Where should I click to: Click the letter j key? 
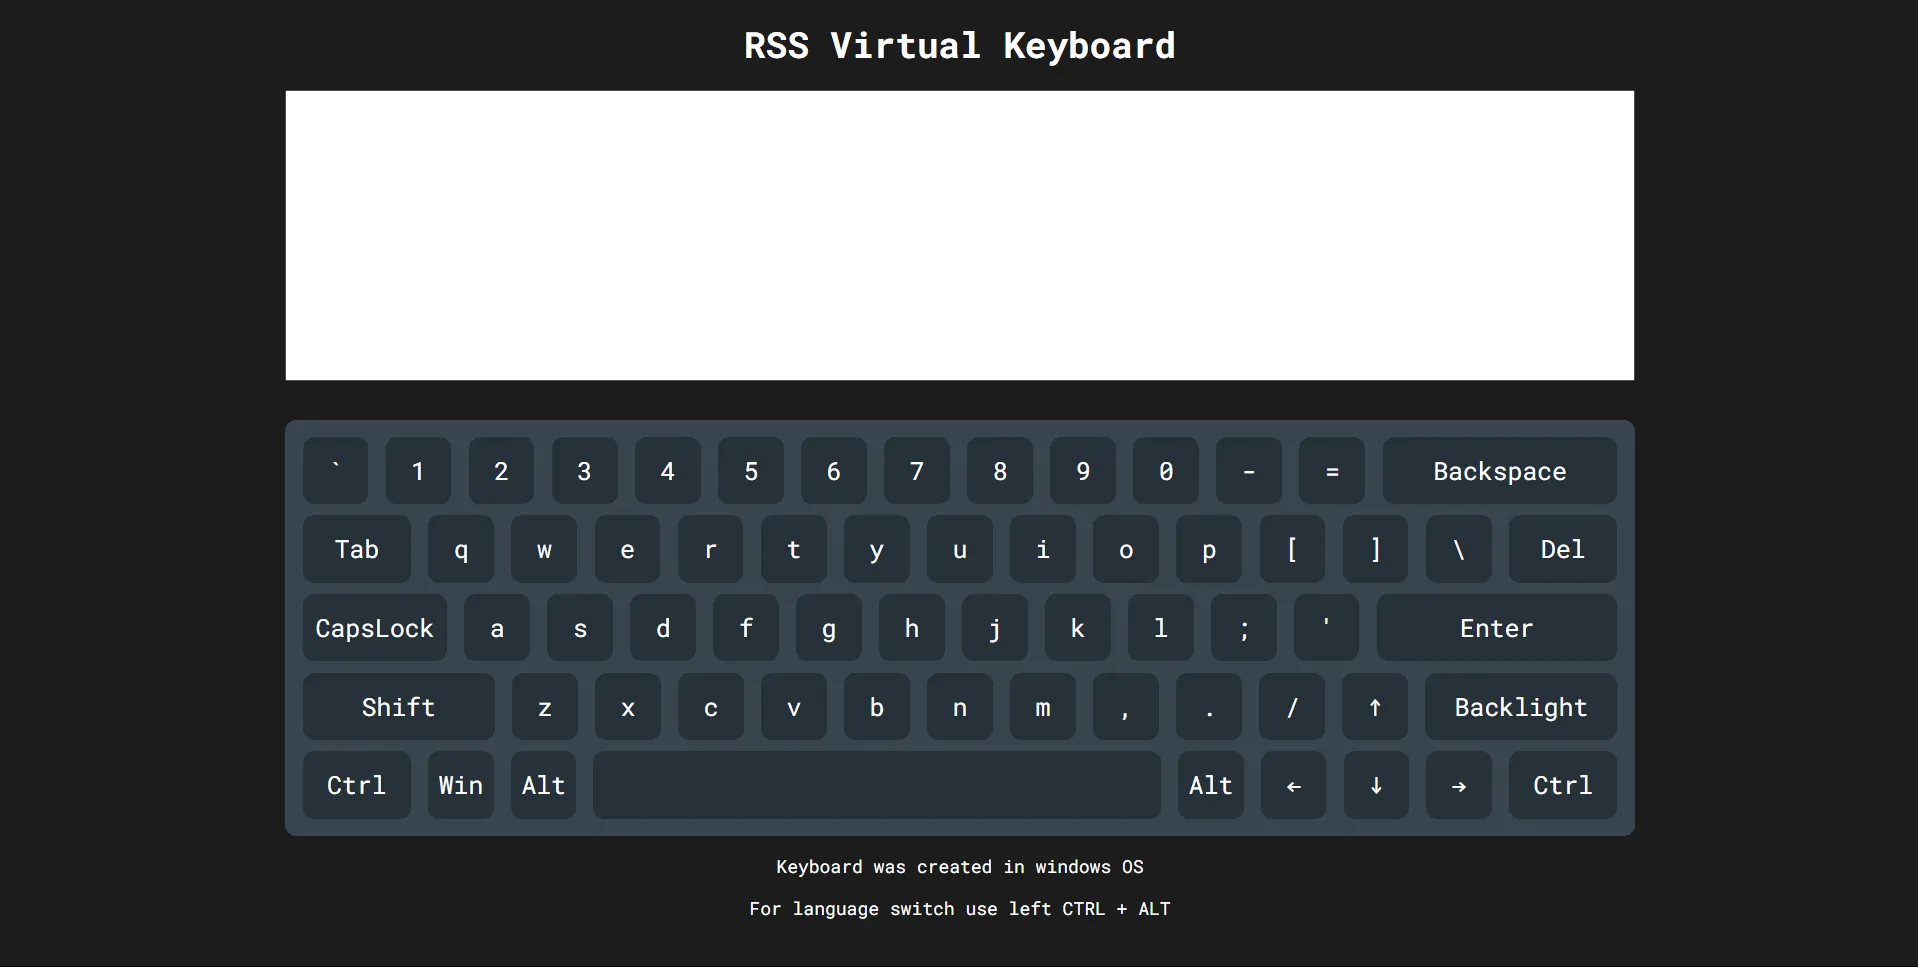tap(995, 628)
